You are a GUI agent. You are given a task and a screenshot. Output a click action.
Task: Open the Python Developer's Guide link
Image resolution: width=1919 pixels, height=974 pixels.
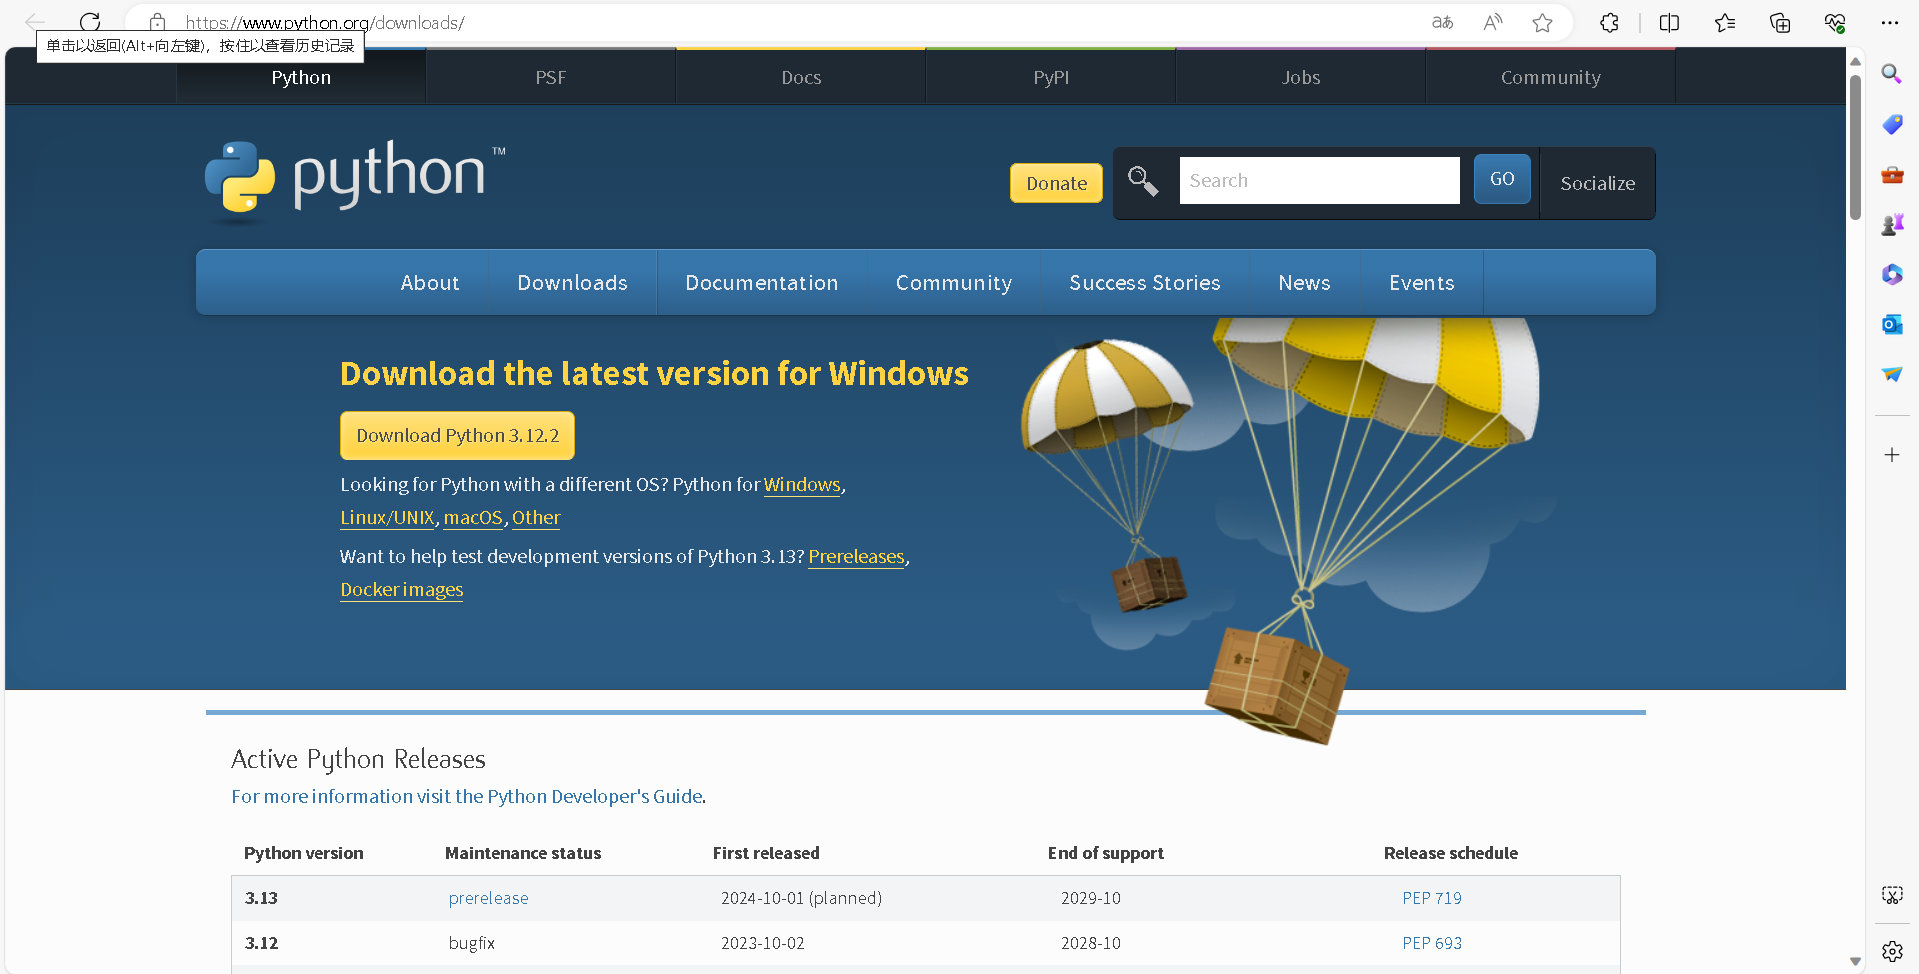[x=467, y=796]
